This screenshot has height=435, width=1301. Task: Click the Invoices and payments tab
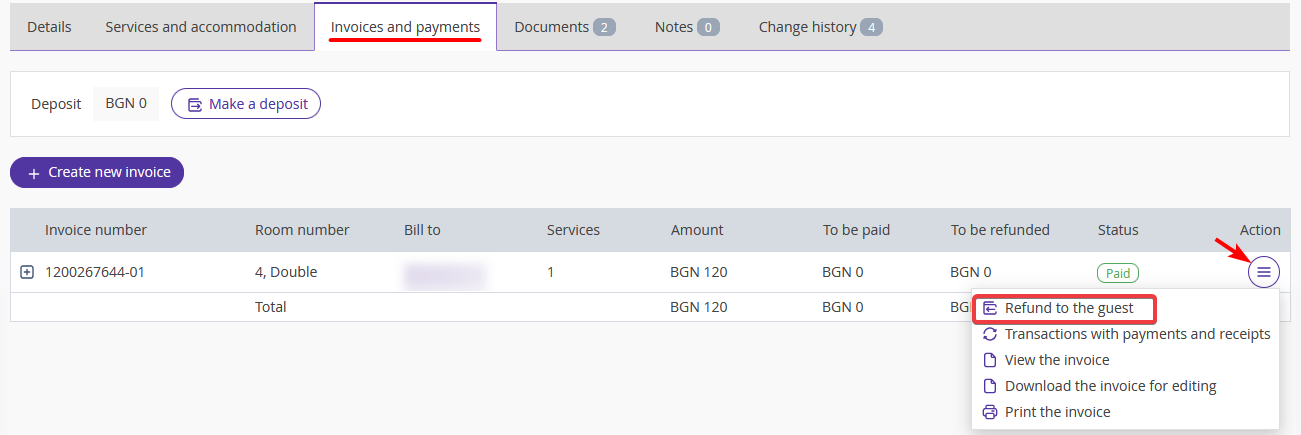[405, 27]
